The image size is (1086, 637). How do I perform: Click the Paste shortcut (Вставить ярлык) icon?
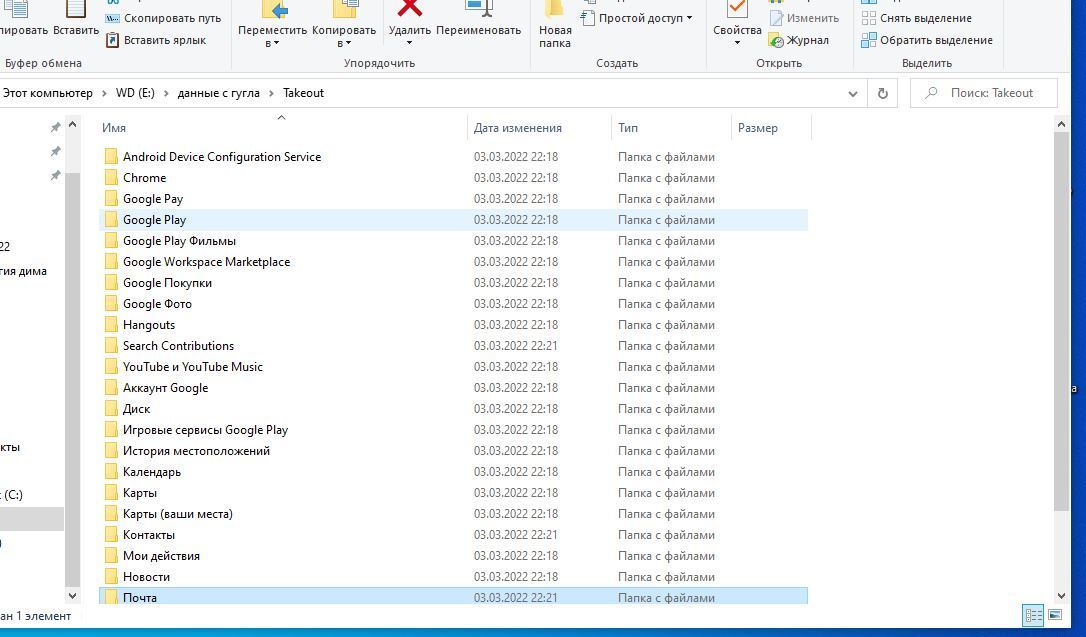[x=113, y=40]
